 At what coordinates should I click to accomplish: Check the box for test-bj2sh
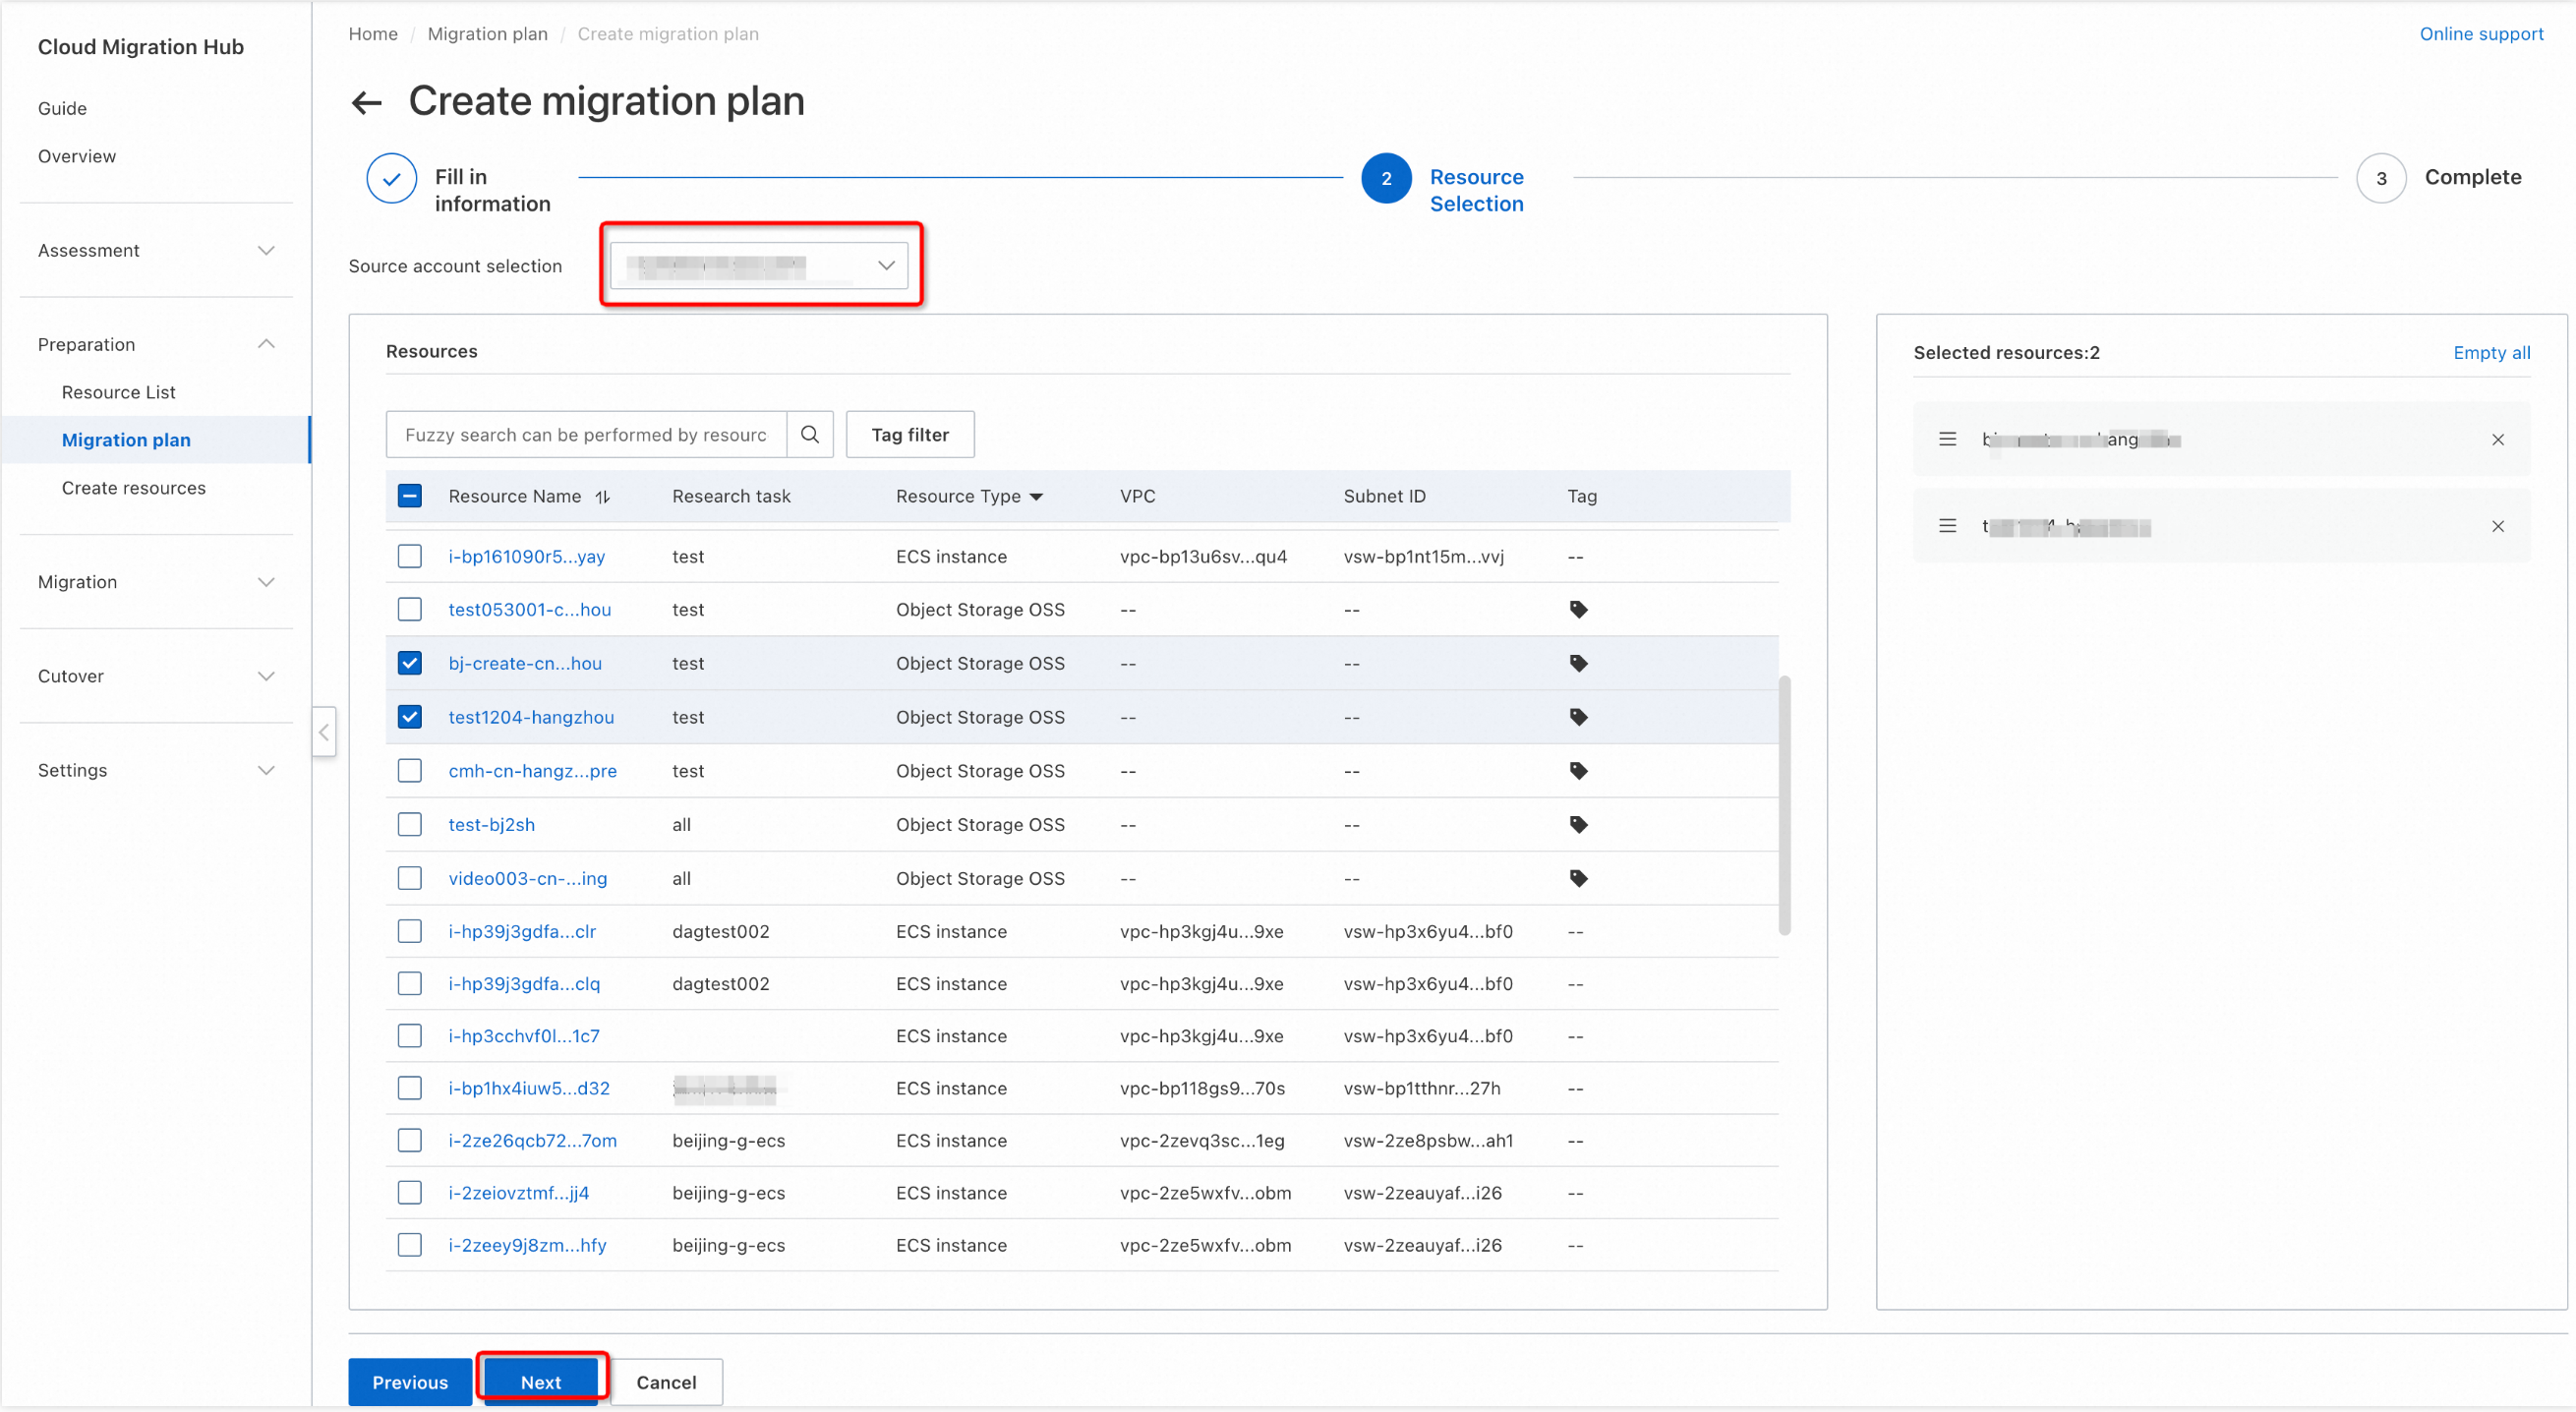pyautogui.click(x=409, y=825)
